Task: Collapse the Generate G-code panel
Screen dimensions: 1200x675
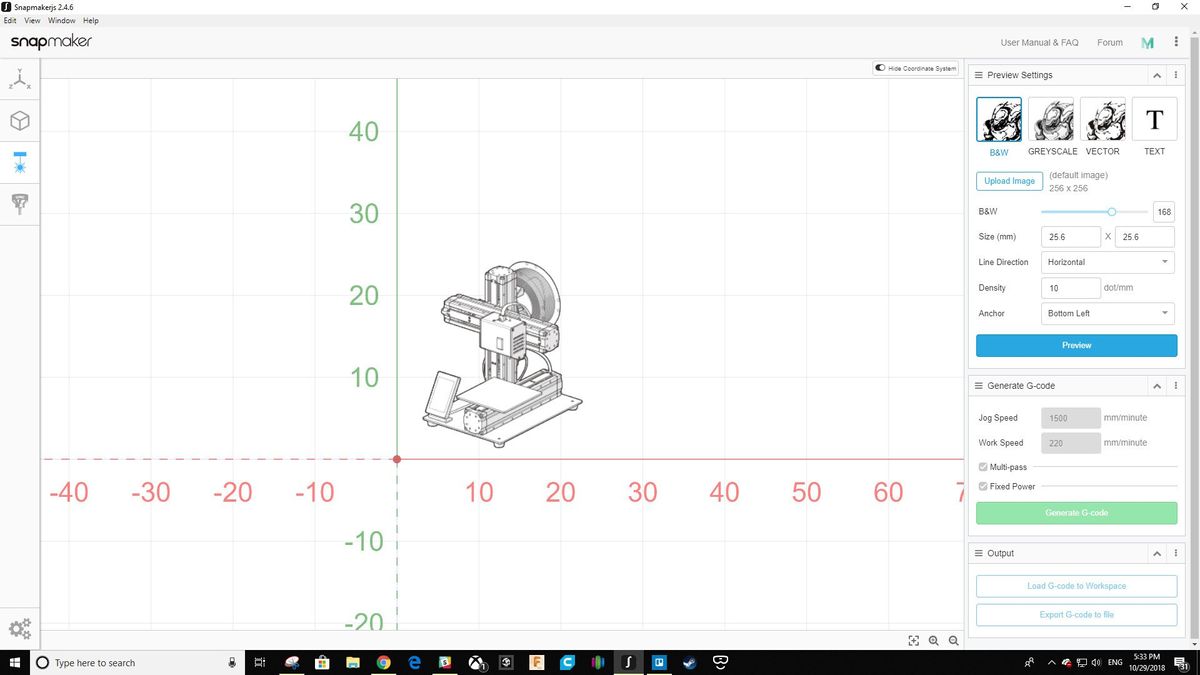Action: pos(1156,386)
